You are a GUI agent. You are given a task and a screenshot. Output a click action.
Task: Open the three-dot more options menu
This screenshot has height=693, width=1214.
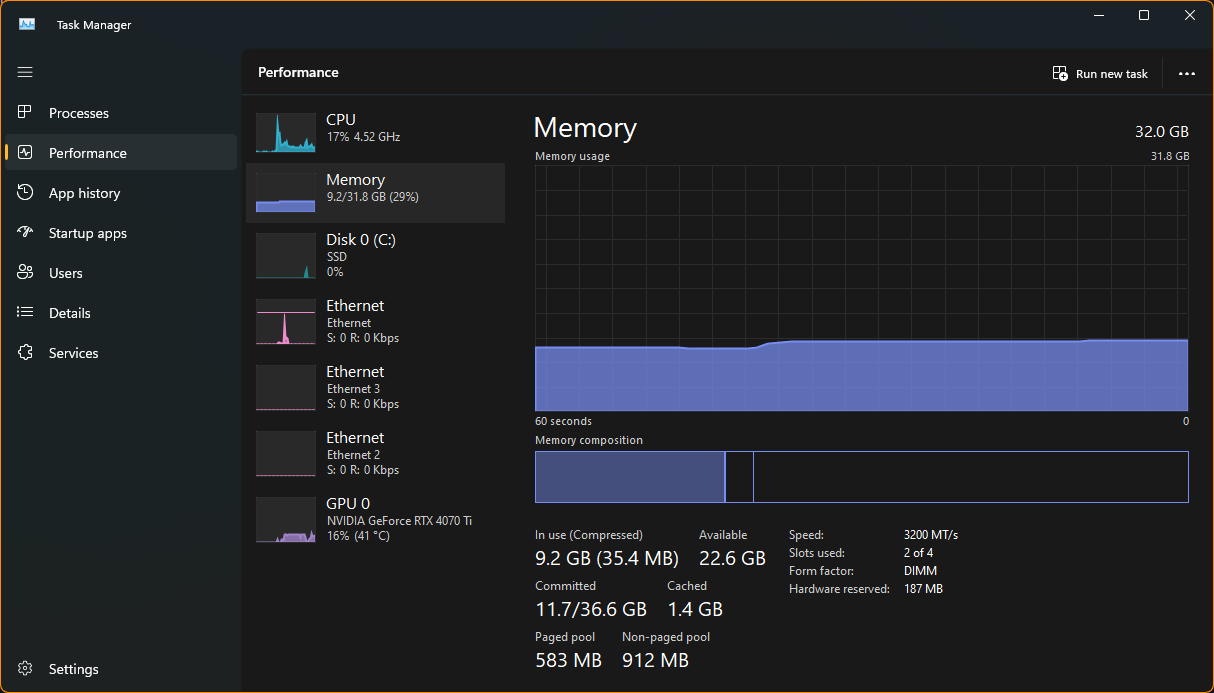1187,74
